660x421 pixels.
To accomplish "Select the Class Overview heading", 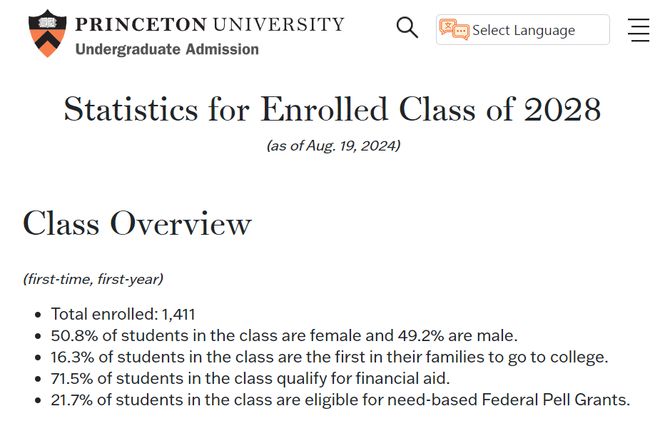I will [137, 223].
